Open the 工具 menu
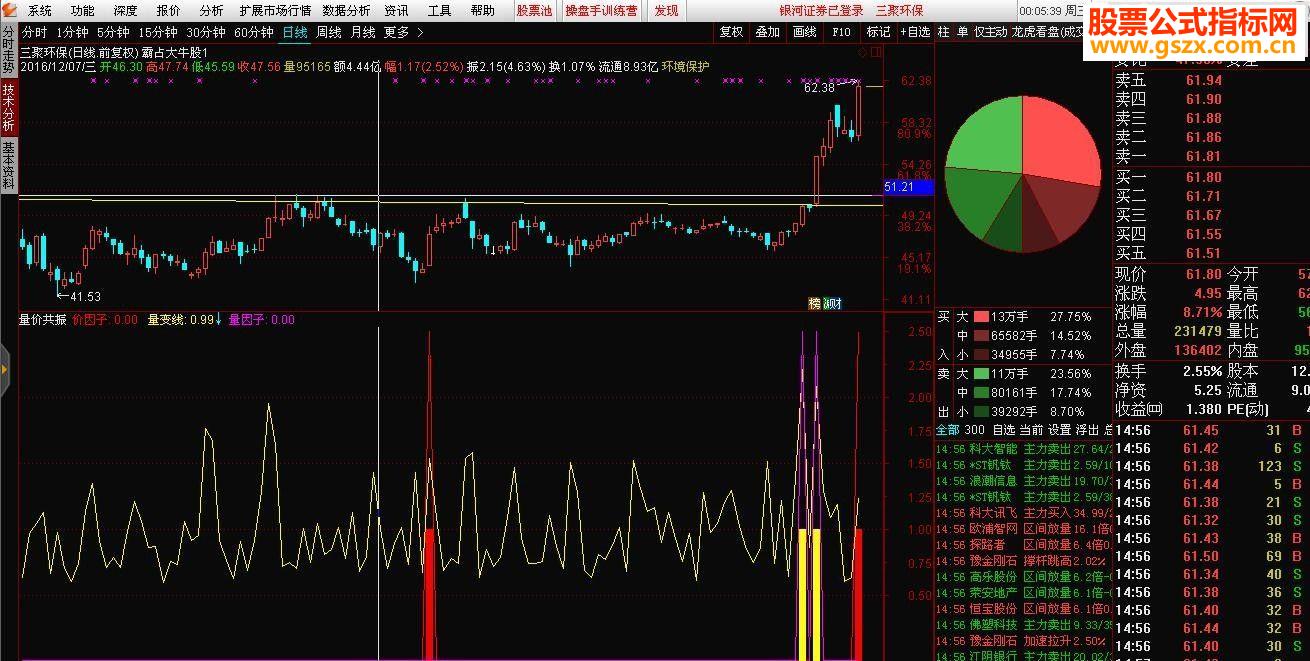1310x661 pixels. (439, 11)
